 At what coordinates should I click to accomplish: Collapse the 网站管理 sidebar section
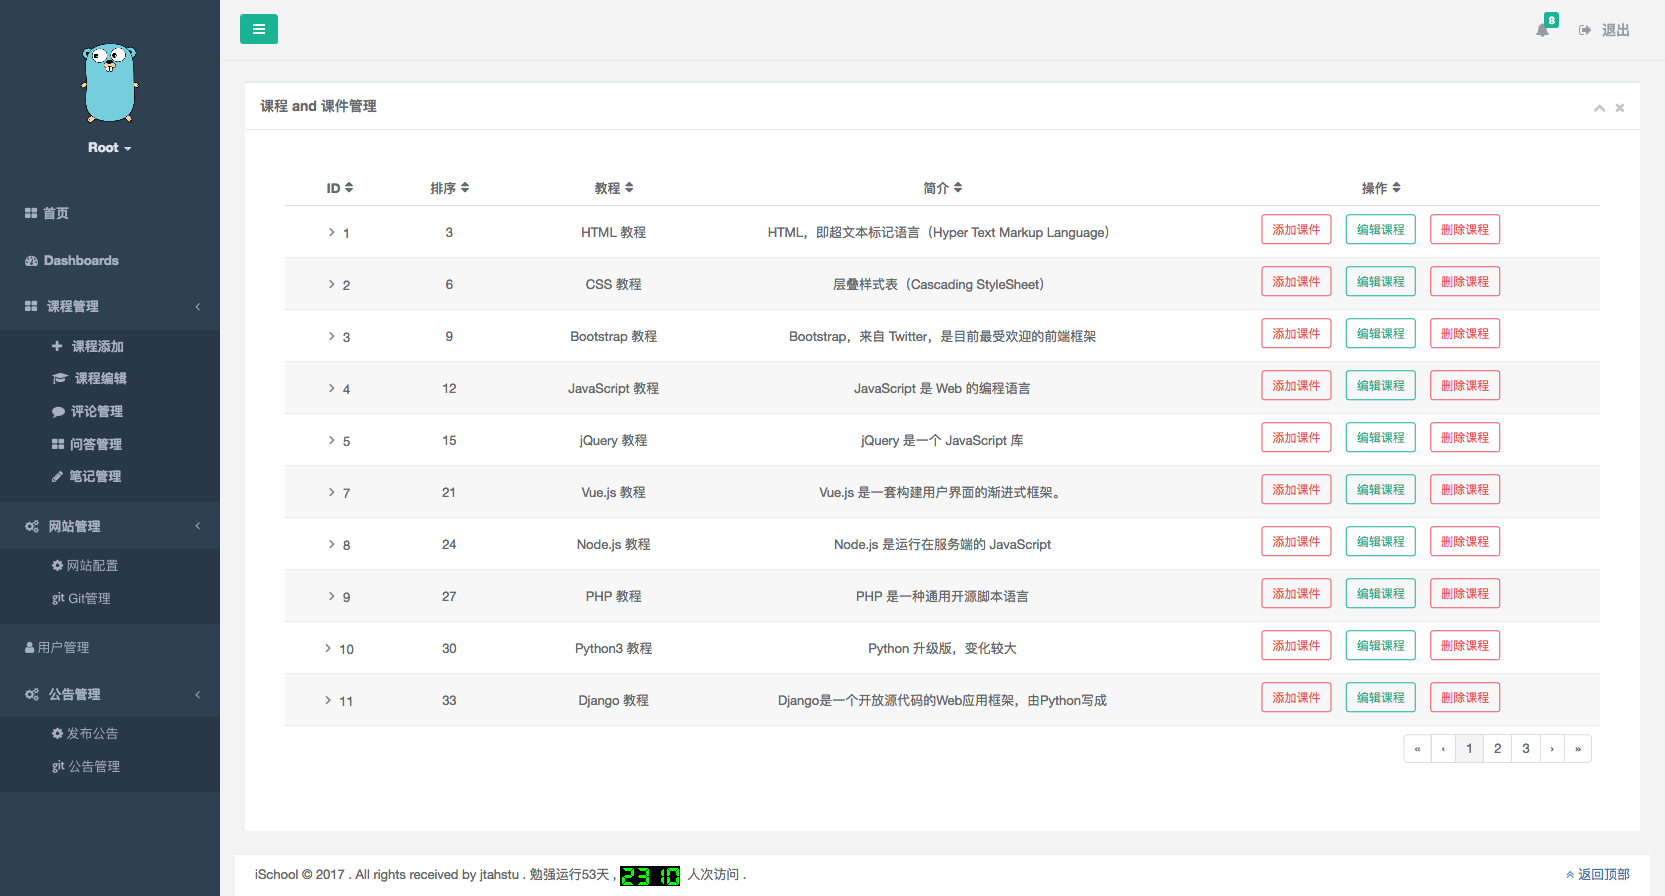coord(110,526)
